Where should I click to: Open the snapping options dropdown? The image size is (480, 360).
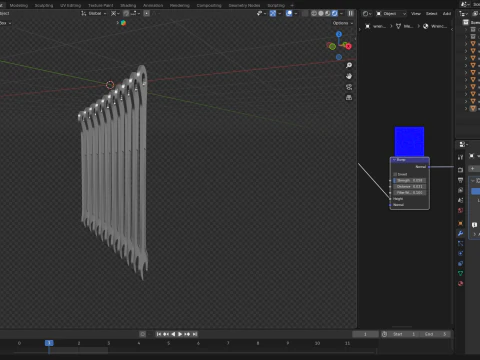[x=135, y=13]
